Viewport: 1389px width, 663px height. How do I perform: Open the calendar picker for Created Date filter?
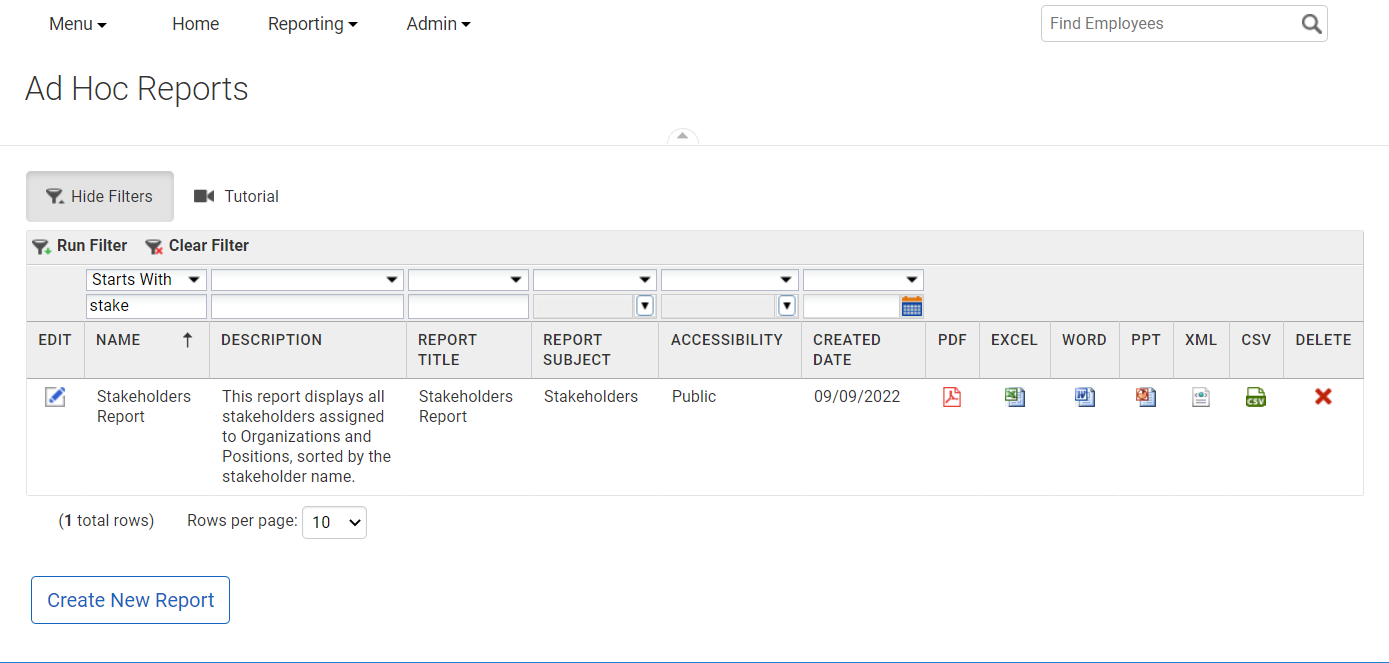911,305
